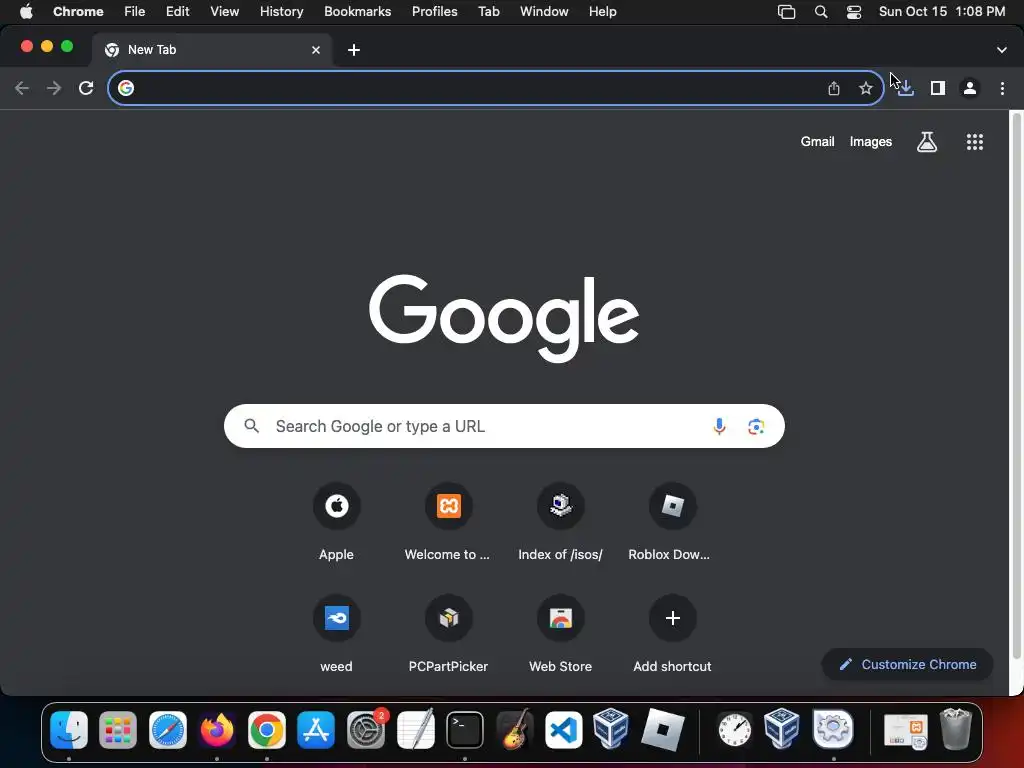Open the Images link
This screenshot has width=1024, height=768.
tap(871, 142)
